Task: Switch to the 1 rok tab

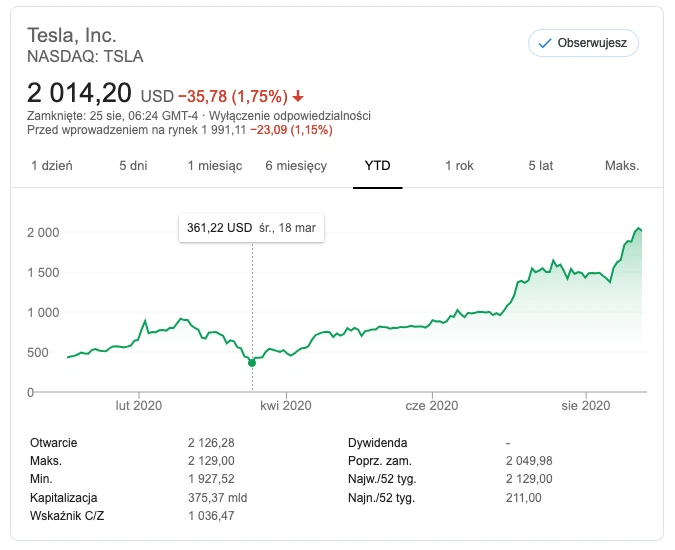Action: tap(459, 166)
